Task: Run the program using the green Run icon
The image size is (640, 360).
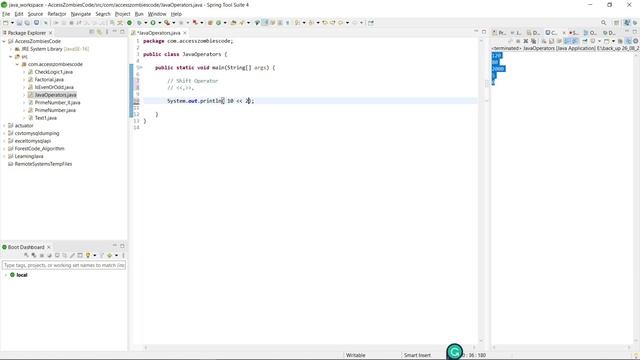Action: pos(153,23)
